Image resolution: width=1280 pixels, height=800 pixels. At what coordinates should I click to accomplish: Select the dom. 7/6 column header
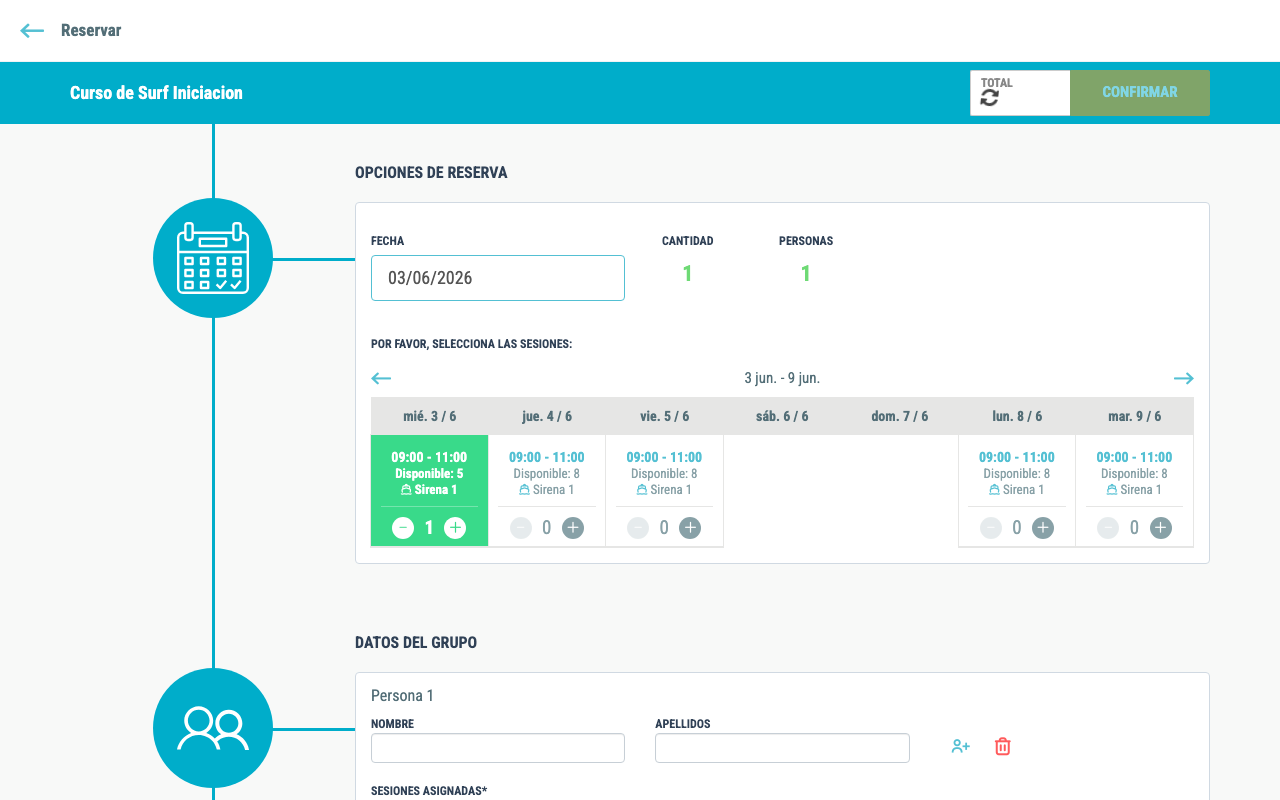pos(900,416)
